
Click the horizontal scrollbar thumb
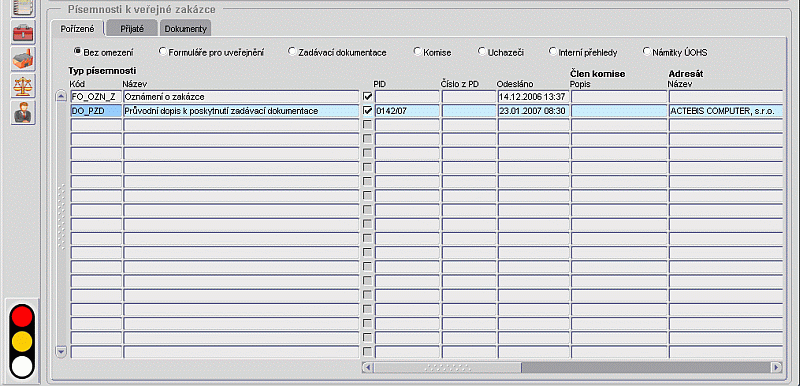pos(447,367)
